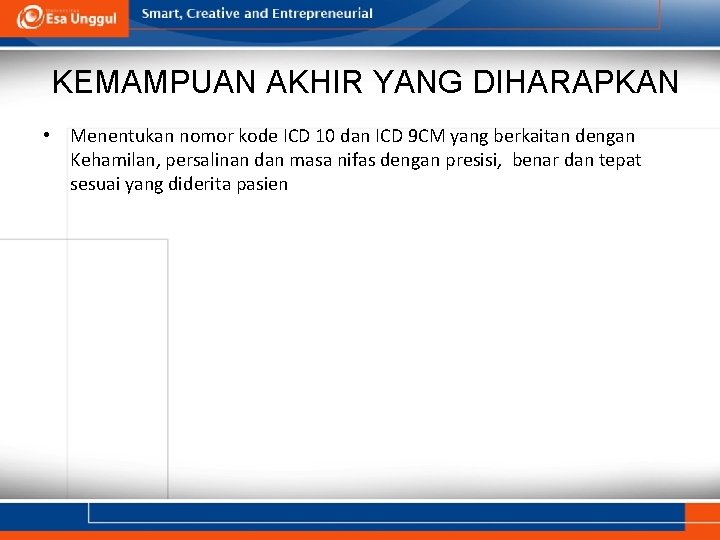
Task: Select the tagline "Smart, Creative and Entrepreneurial"
Action: pos(257,14)
